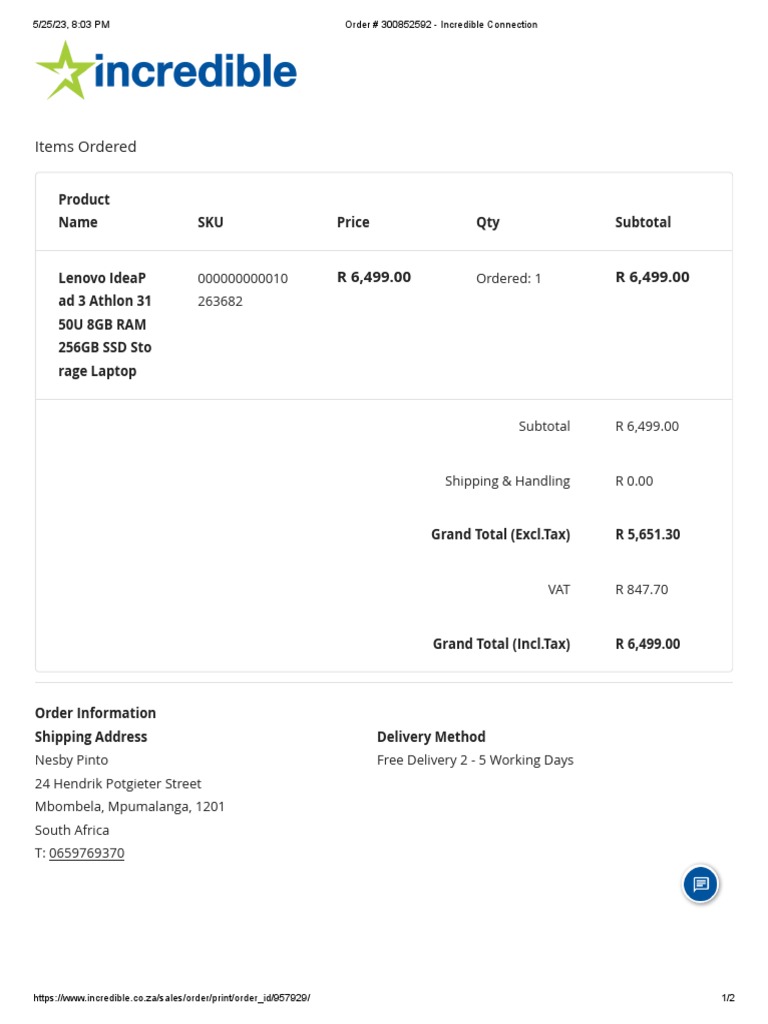Click the 'Delivery Method' heading
The image size is (768, 1024).
tap(431, 737)
